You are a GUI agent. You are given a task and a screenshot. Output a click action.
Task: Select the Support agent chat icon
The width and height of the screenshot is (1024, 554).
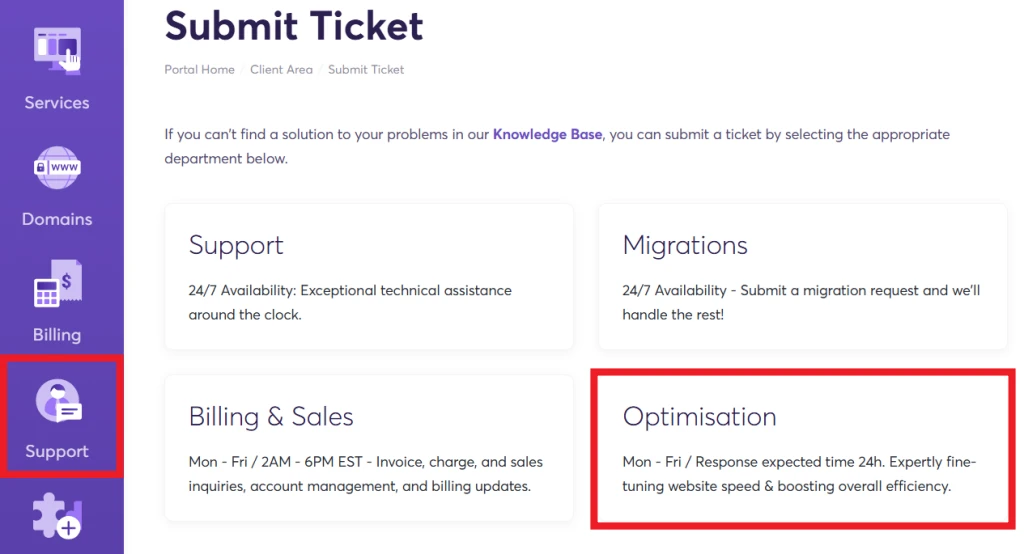pos(58,400)
